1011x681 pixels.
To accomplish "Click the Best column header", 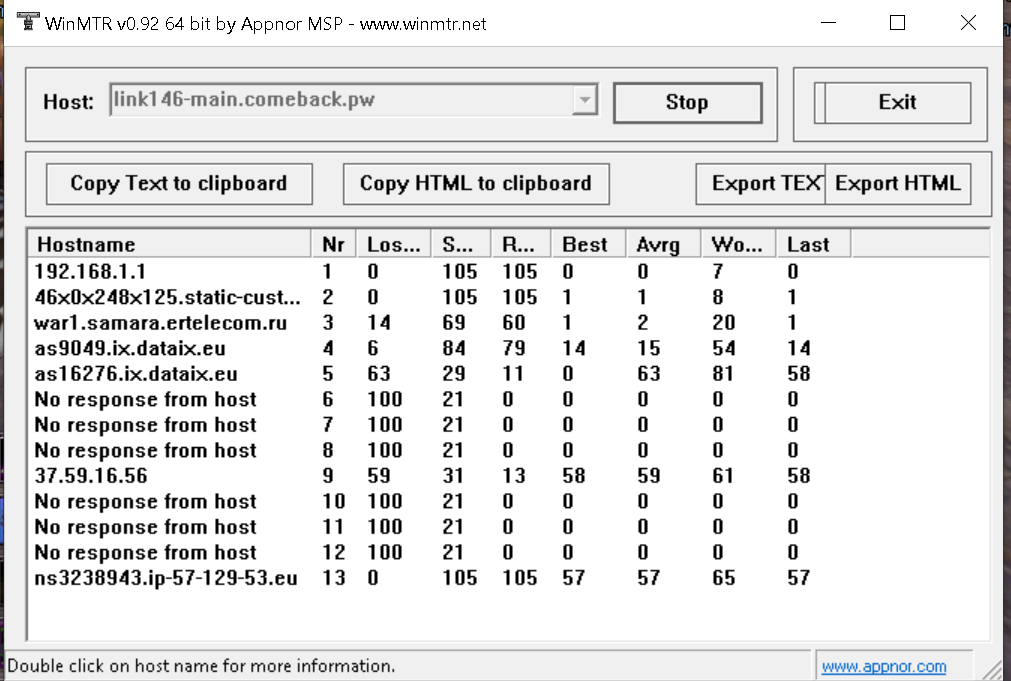I will point(588,245).
